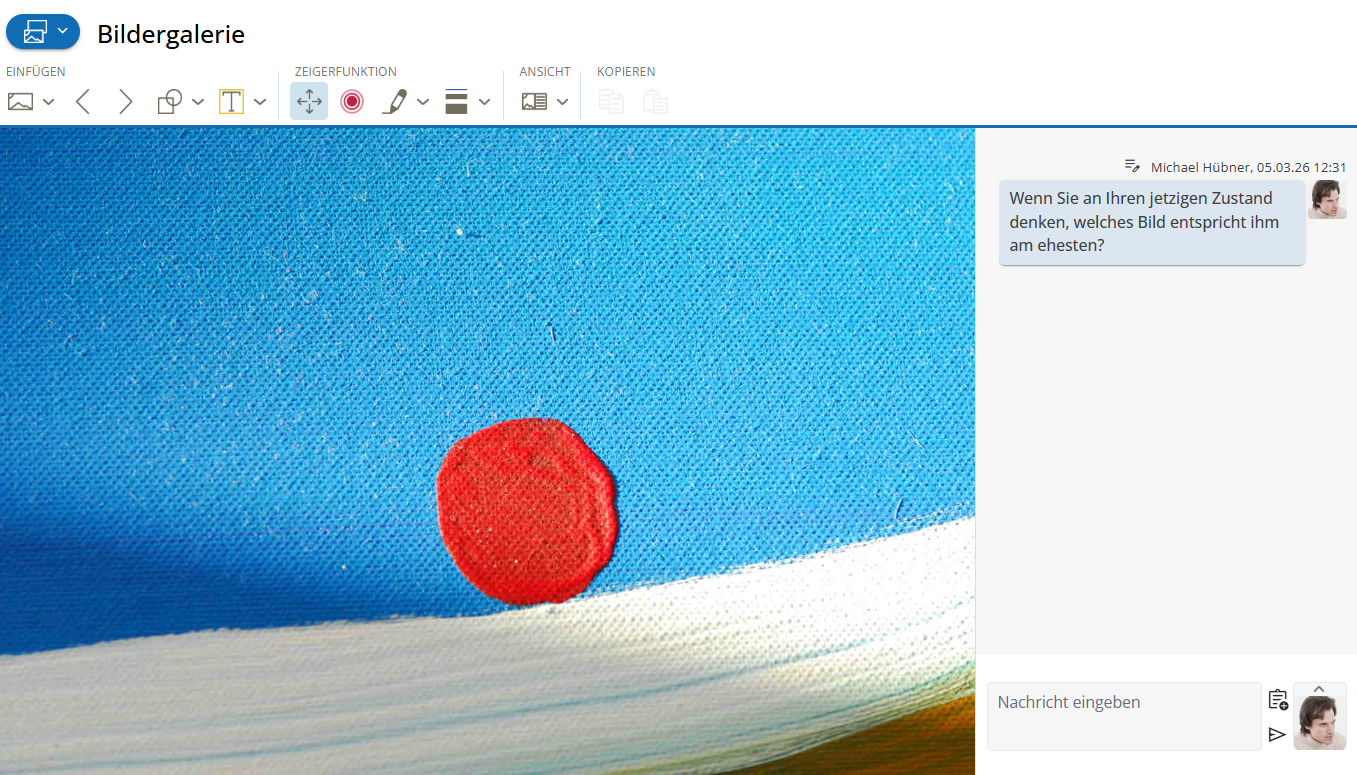Screen dimensions: 1357x775
Task: Expand the shapes dropdown arrow
Action: [198, 102]
